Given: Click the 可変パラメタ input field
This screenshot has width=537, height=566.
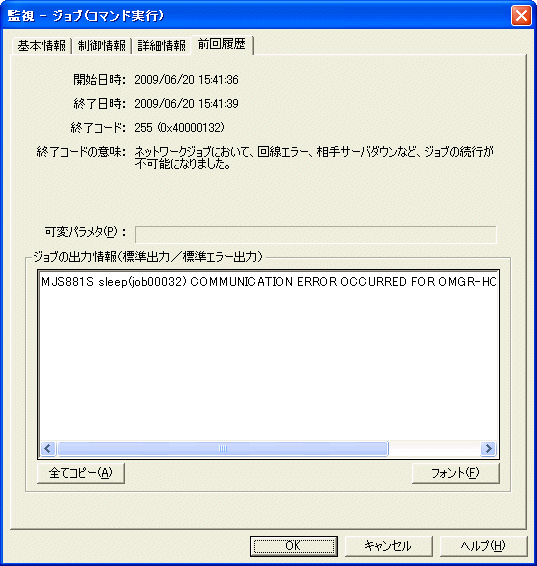Looking at the screenshot, I should pos(316,235).
